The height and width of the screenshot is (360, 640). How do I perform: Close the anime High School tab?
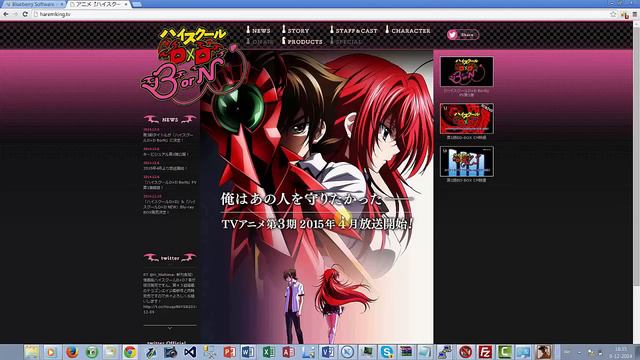coord(126,4)
